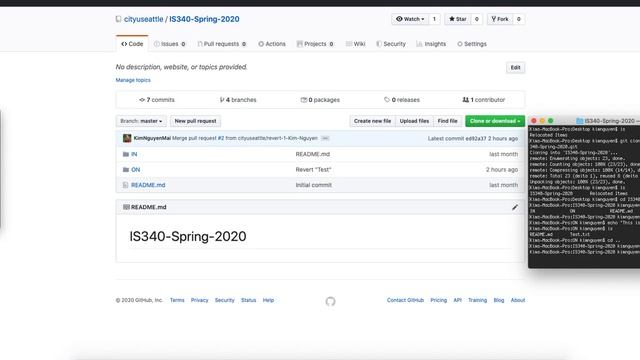This screenshot has height=360, width=640.
Task: Open the Pull requests tab
Action: pyautogui.click(x=222, y=44)
